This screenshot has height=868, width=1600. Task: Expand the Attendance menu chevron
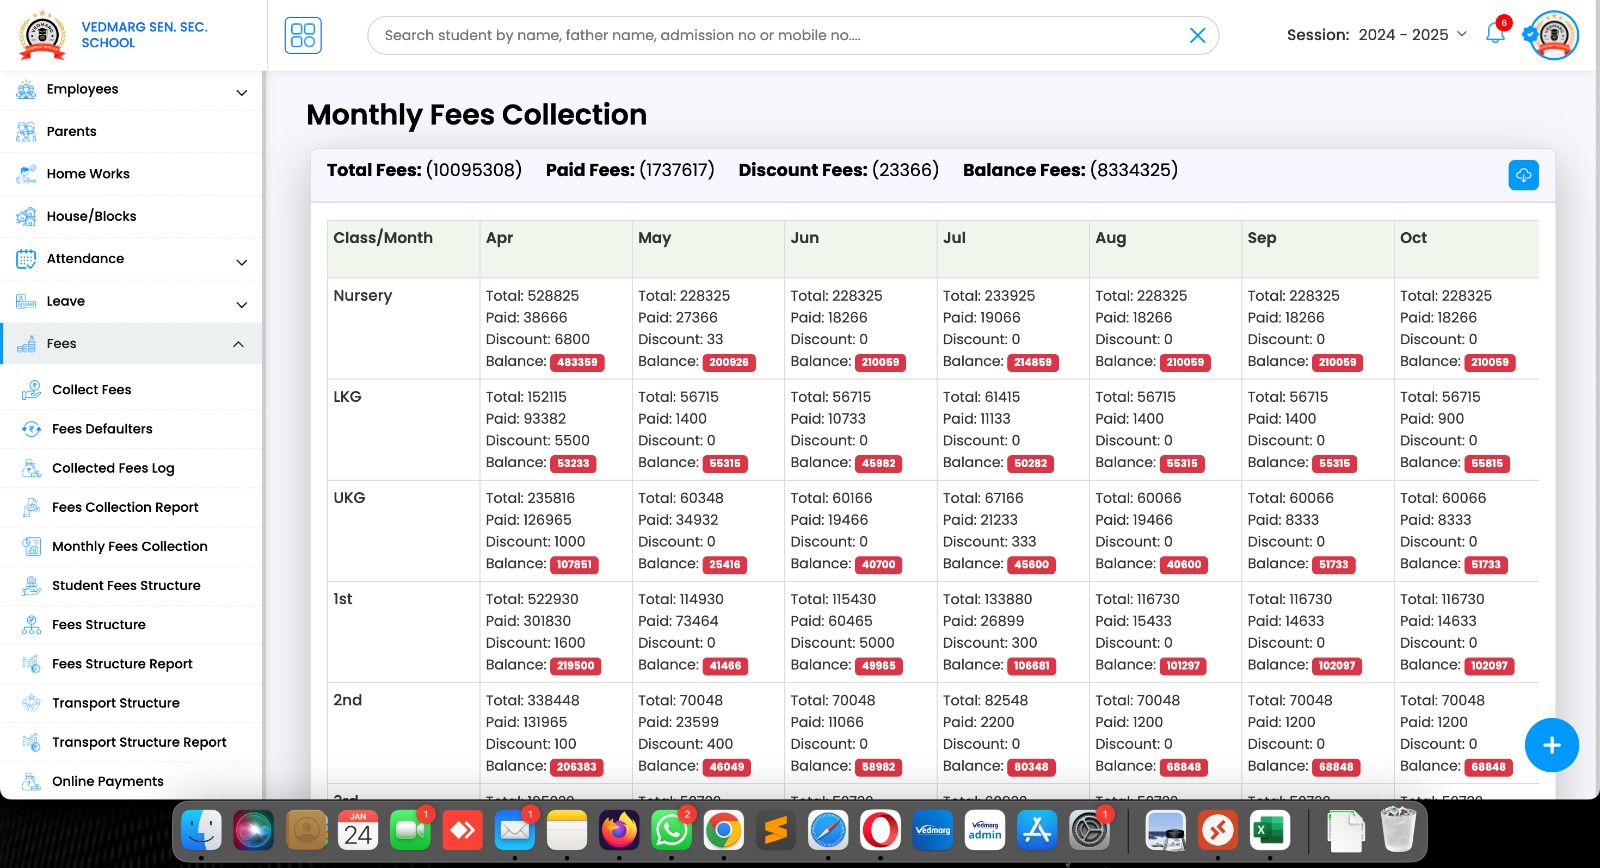[x=241, y=262]
